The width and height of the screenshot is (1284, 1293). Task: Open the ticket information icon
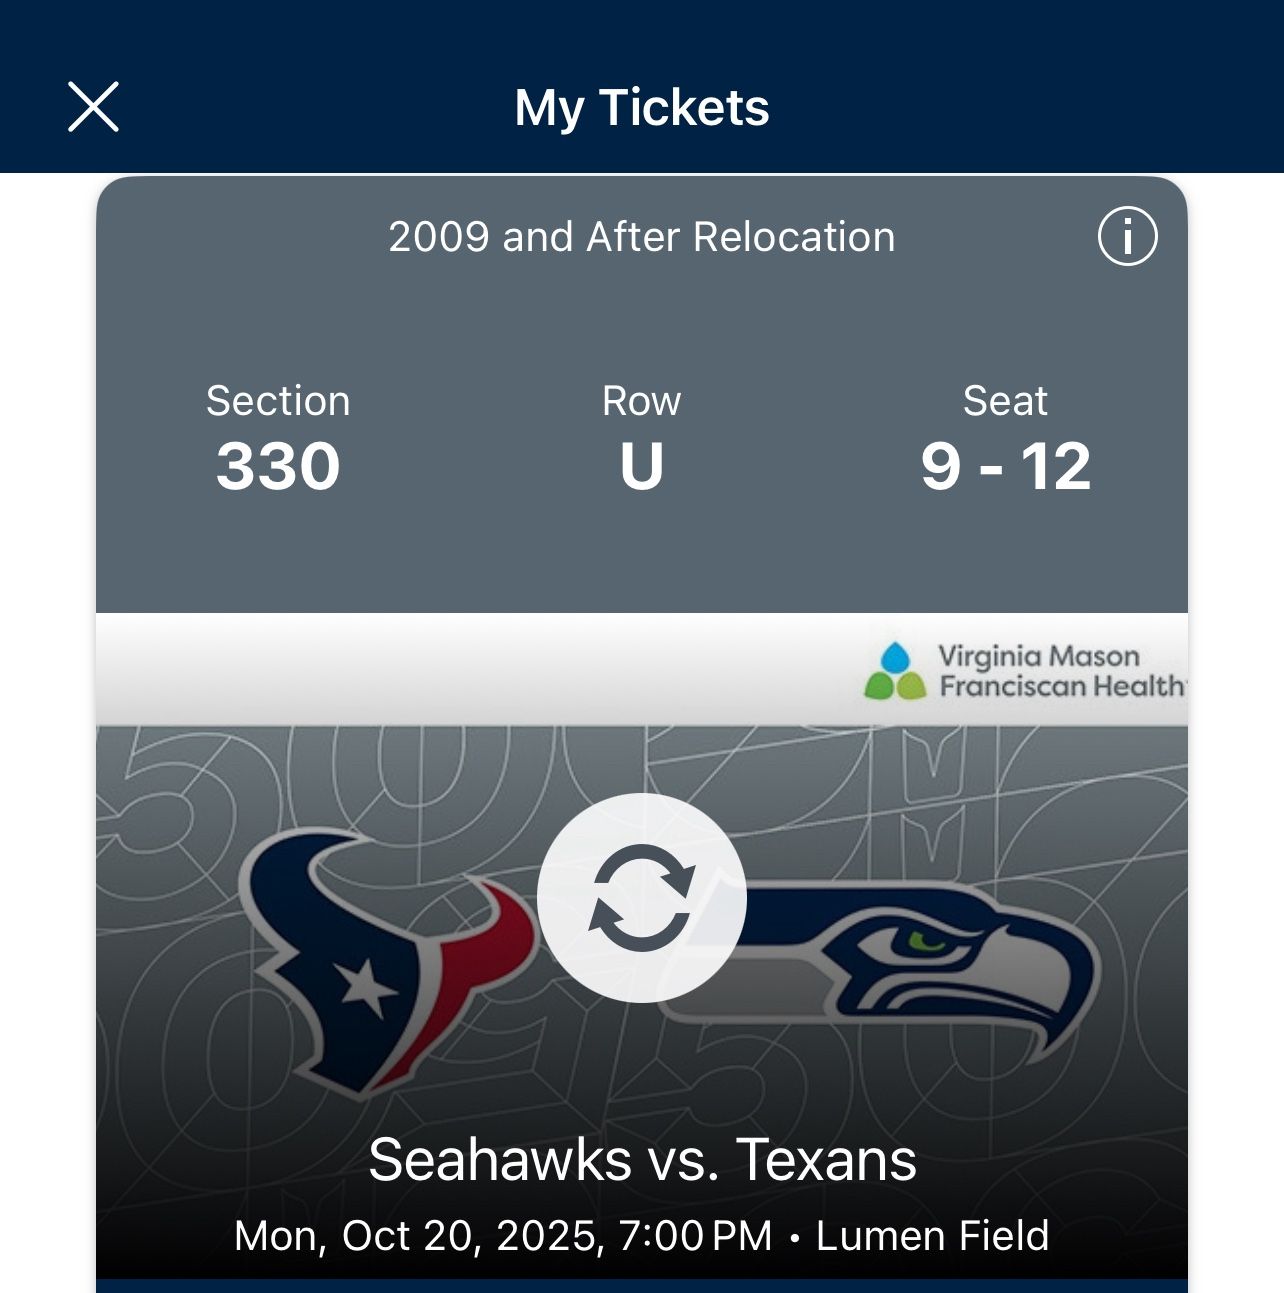tap(1127, 237)
